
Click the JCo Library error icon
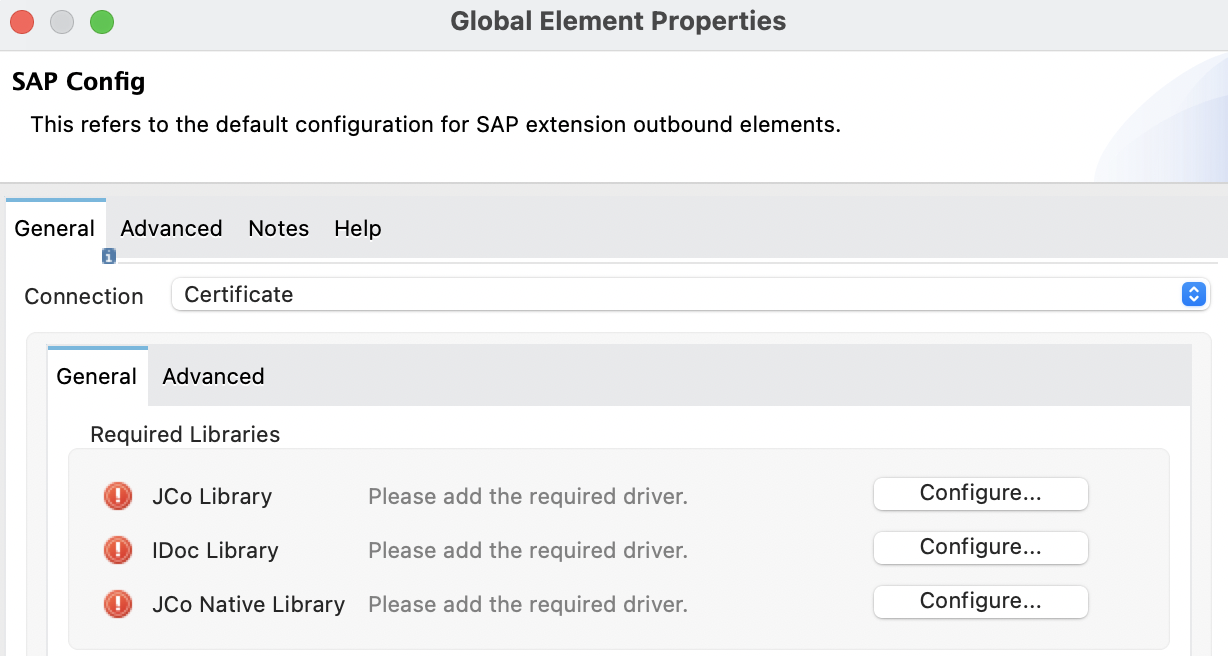117,495
